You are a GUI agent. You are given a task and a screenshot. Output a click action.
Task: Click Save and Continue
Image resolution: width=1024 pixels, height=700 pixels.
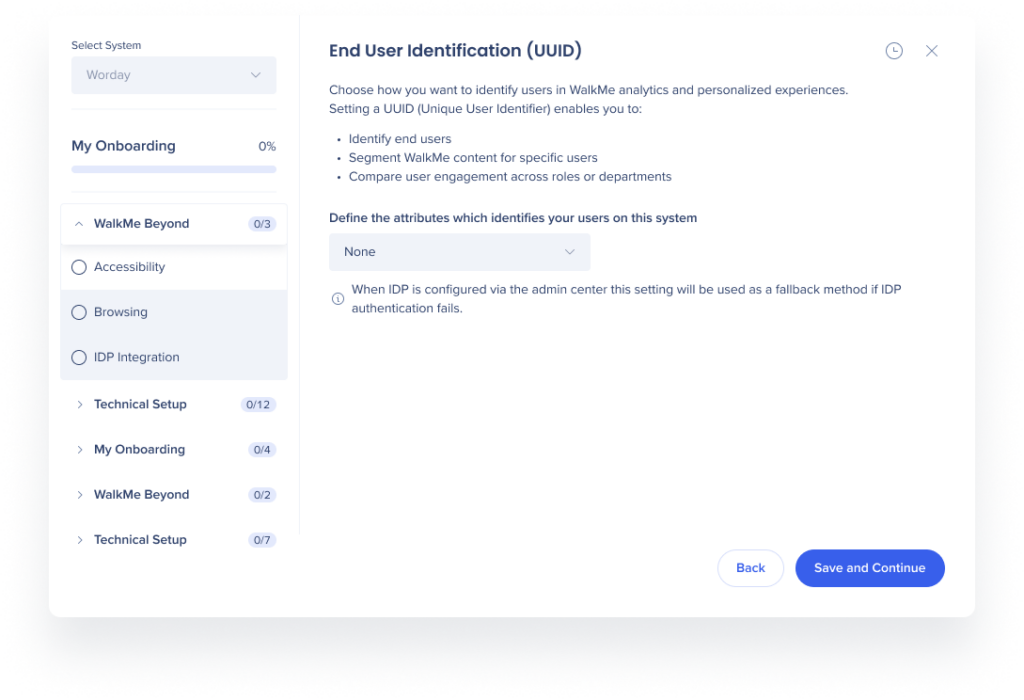(869, 567)
